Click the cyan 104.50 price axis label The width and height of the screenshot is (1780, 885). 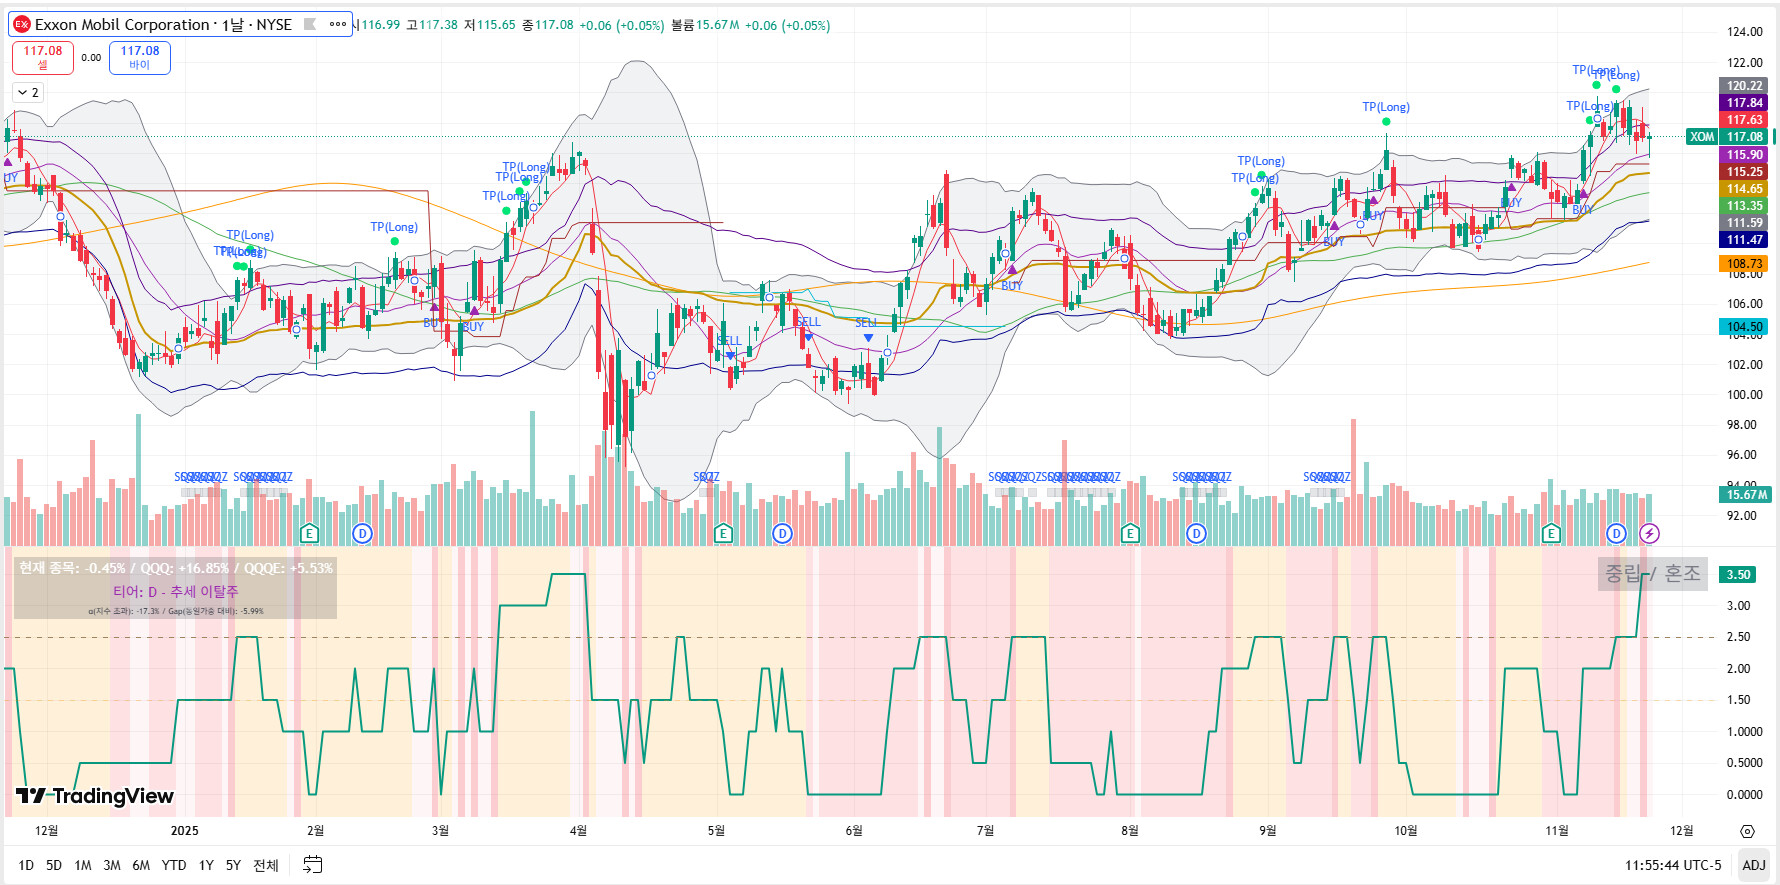(1744, 327)
